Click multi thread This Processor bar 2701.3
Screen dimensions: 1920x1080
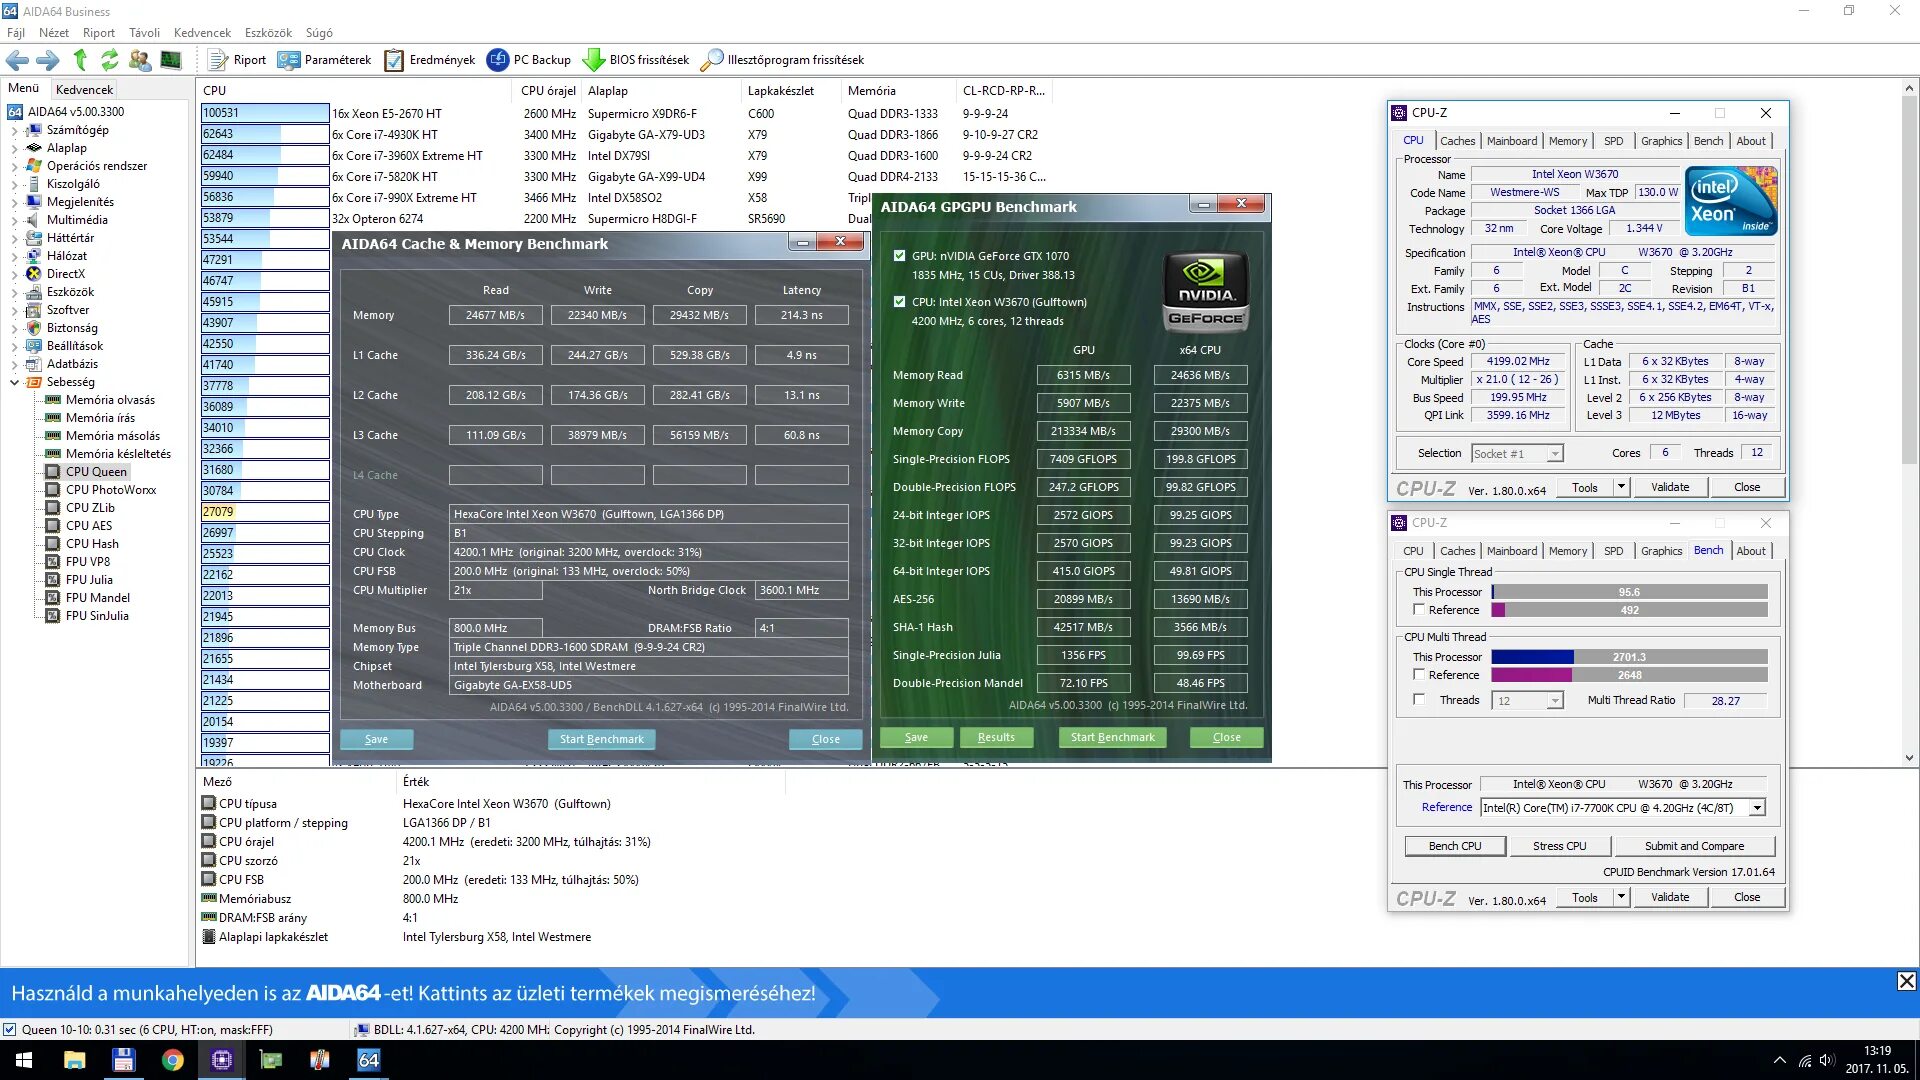(x=1629, y=657)
